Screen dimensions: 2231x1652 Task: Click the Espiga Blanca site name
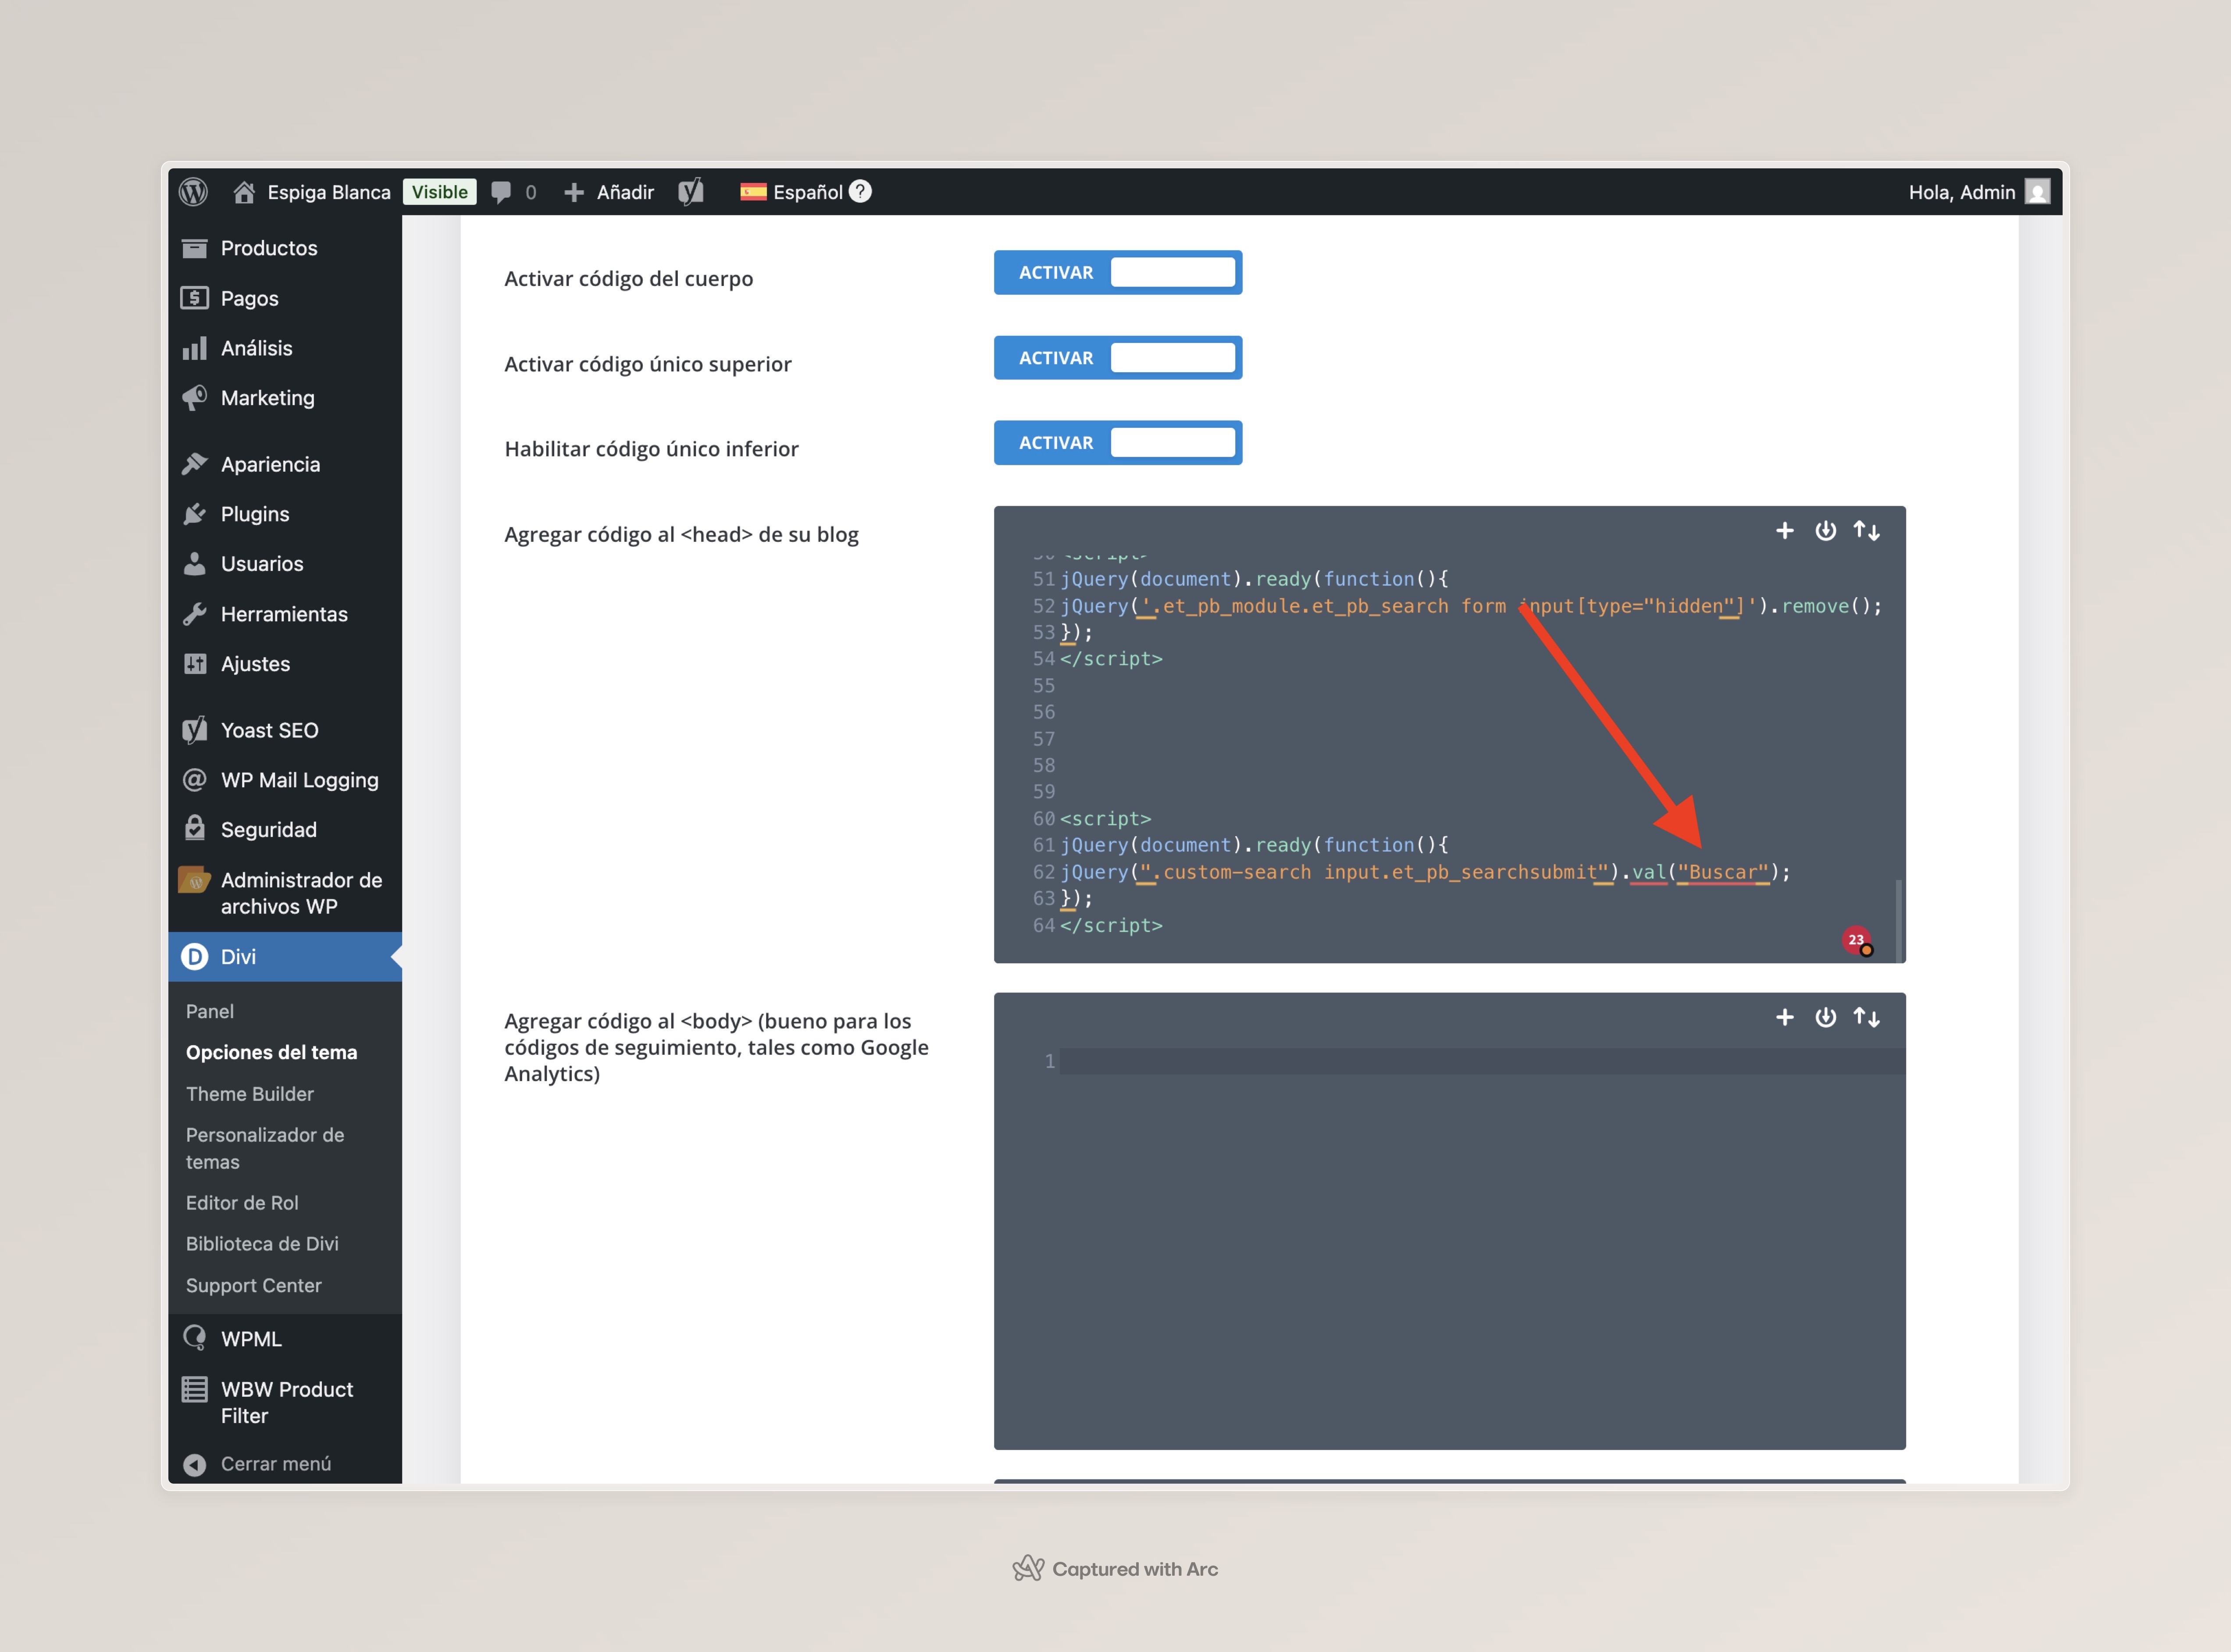click(328, 192)
